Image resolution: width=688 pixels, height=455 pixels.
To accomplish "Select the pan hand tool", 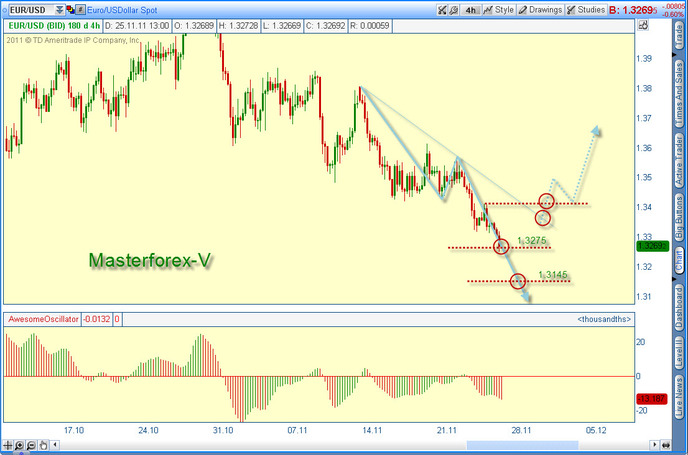I will (x=41, y=444).
